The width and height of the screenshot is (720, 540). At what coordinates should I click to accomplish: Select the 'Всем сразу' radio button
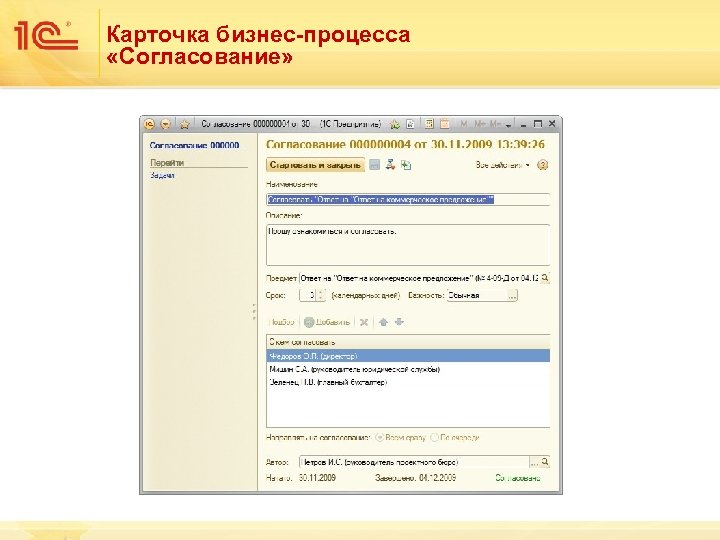pos(379,438)
